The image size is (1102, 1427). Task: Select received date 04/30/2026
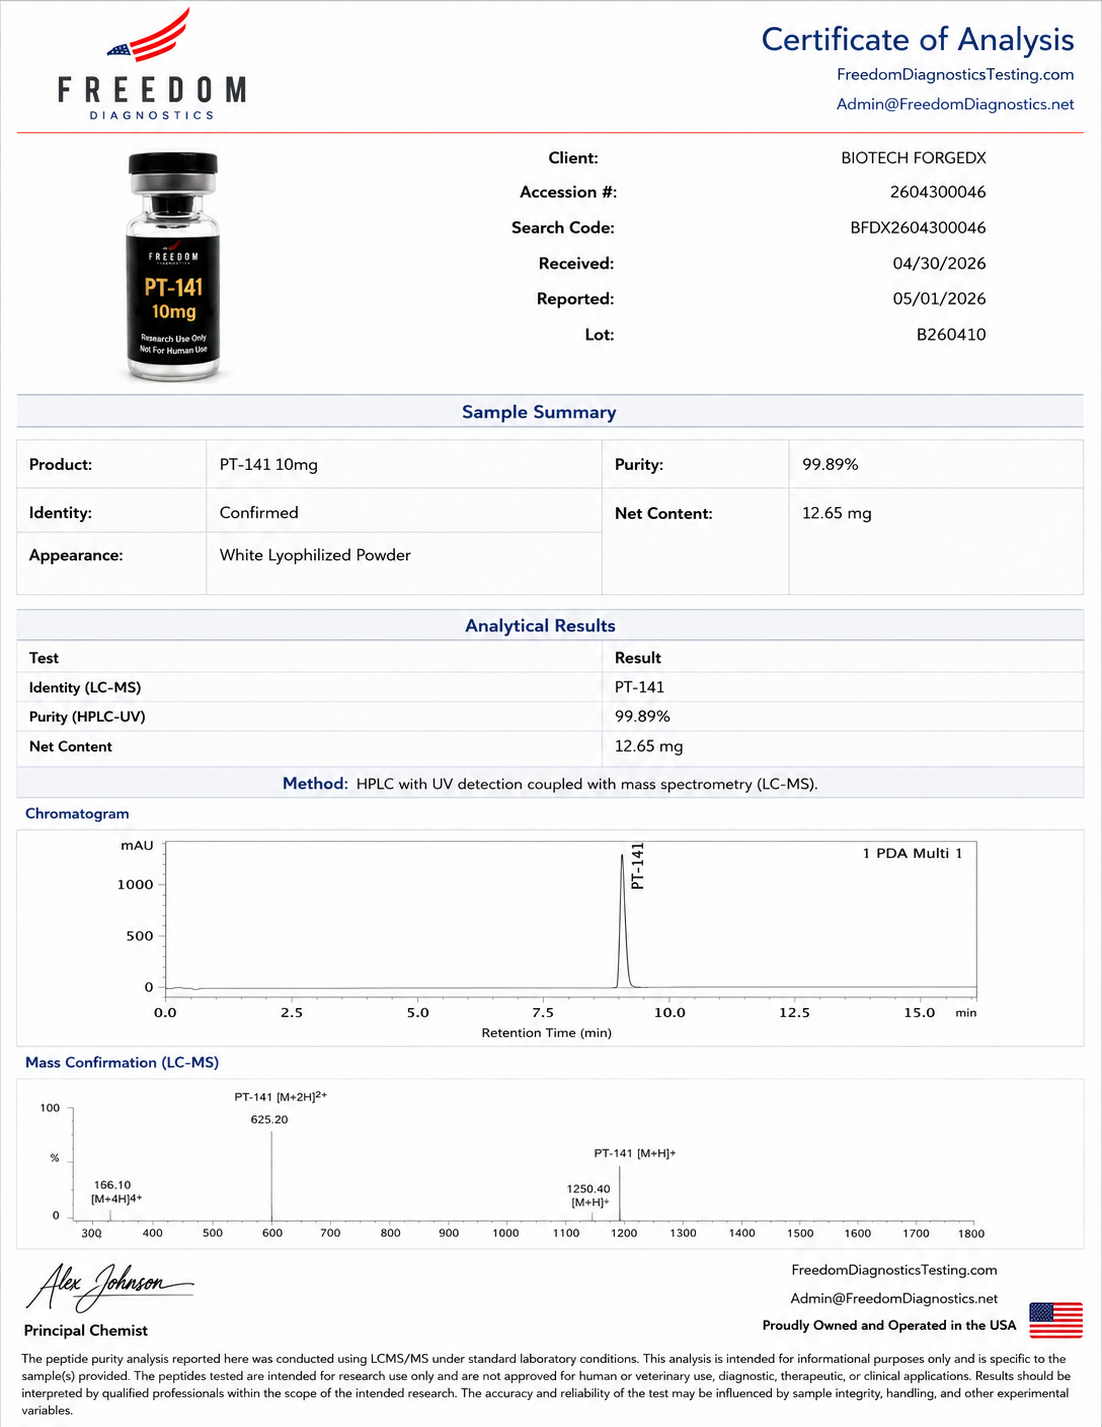(x=939, y=264)
